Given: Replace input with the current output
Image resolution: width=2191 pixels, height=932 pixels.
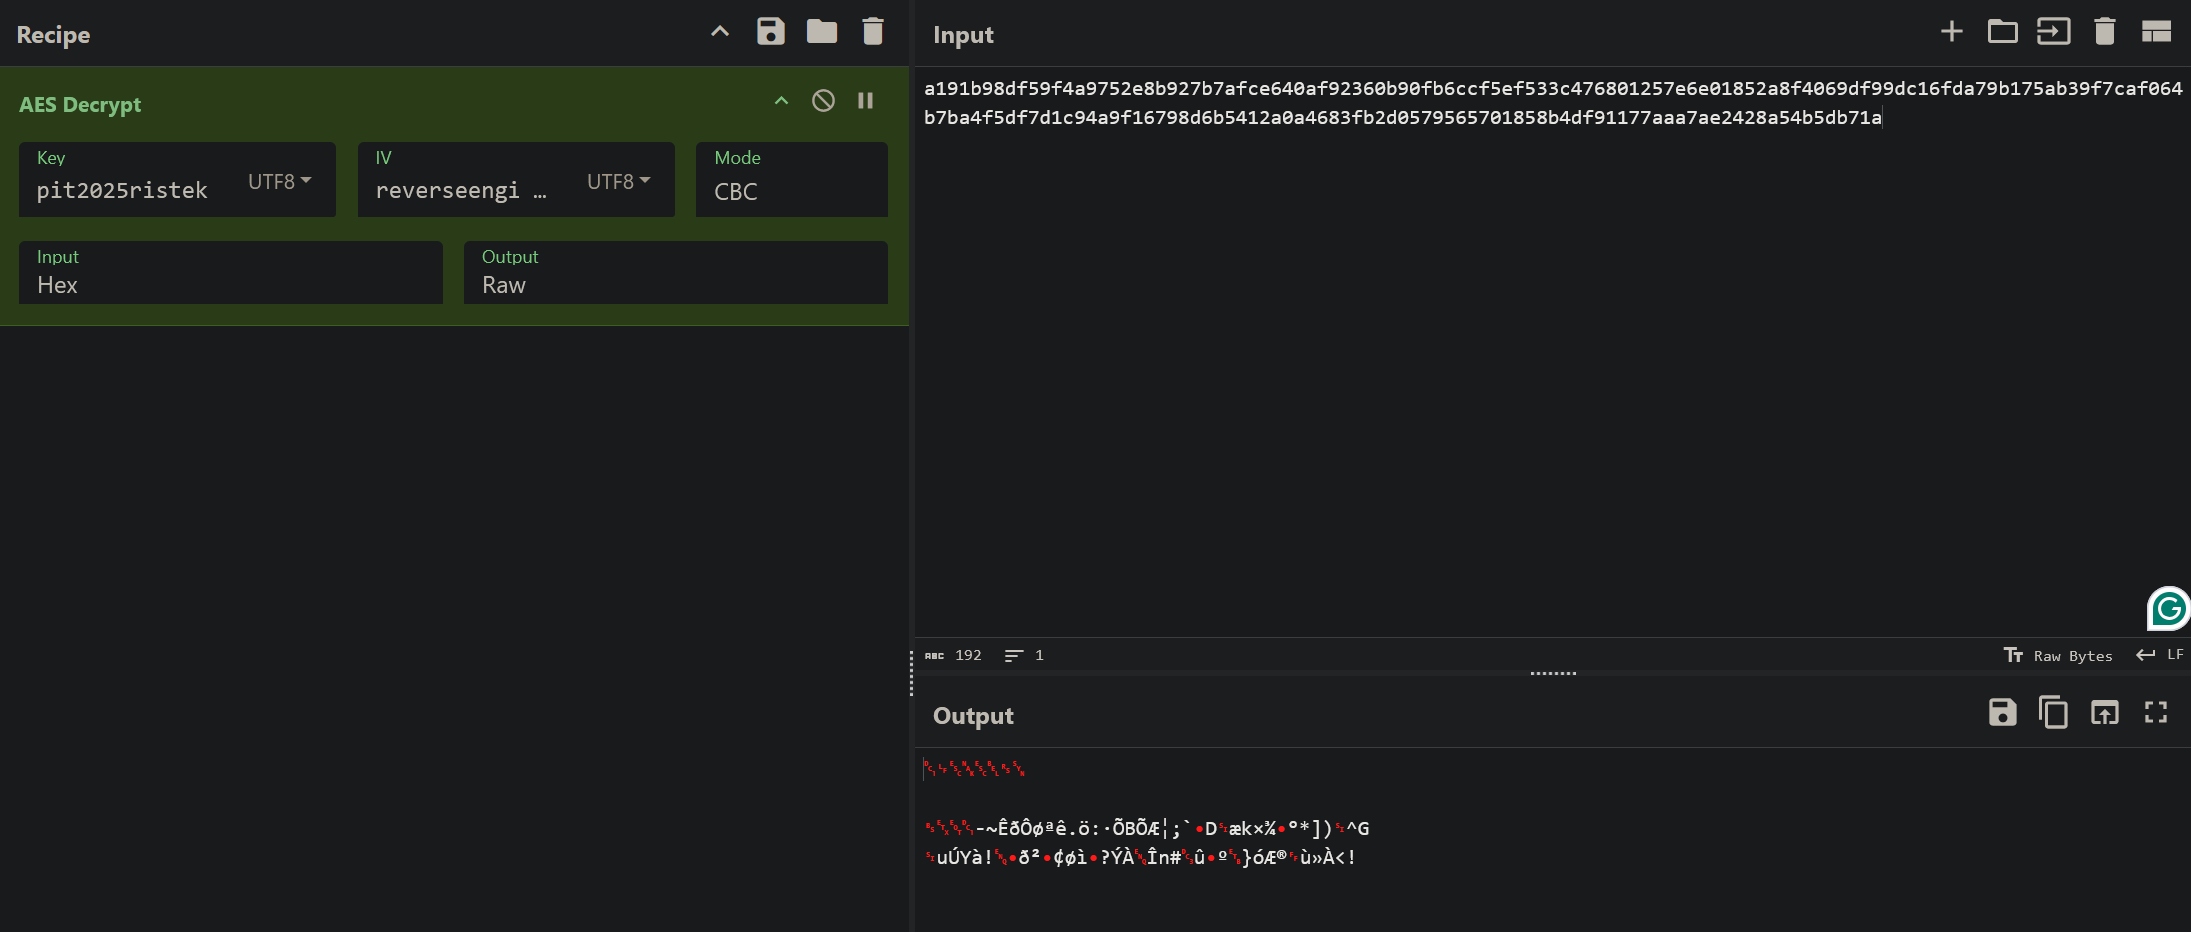Looking at the screenshot, I should click(x=2106, y=713).
